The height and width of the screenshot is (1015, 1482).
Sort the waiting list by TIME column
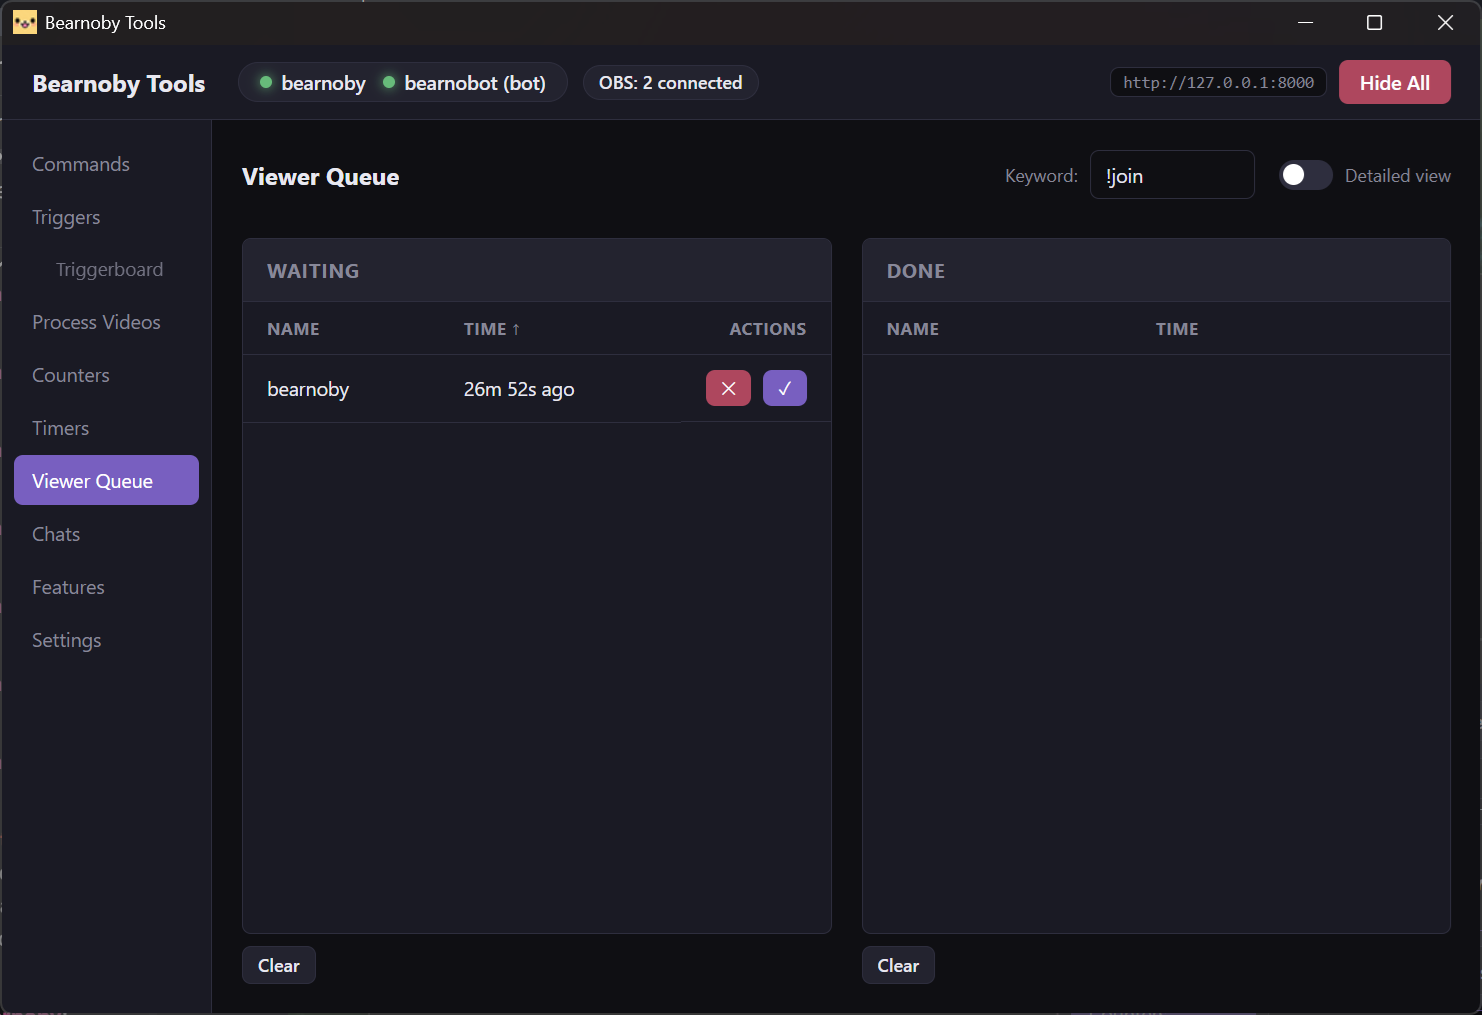click(x=492, y=329)
